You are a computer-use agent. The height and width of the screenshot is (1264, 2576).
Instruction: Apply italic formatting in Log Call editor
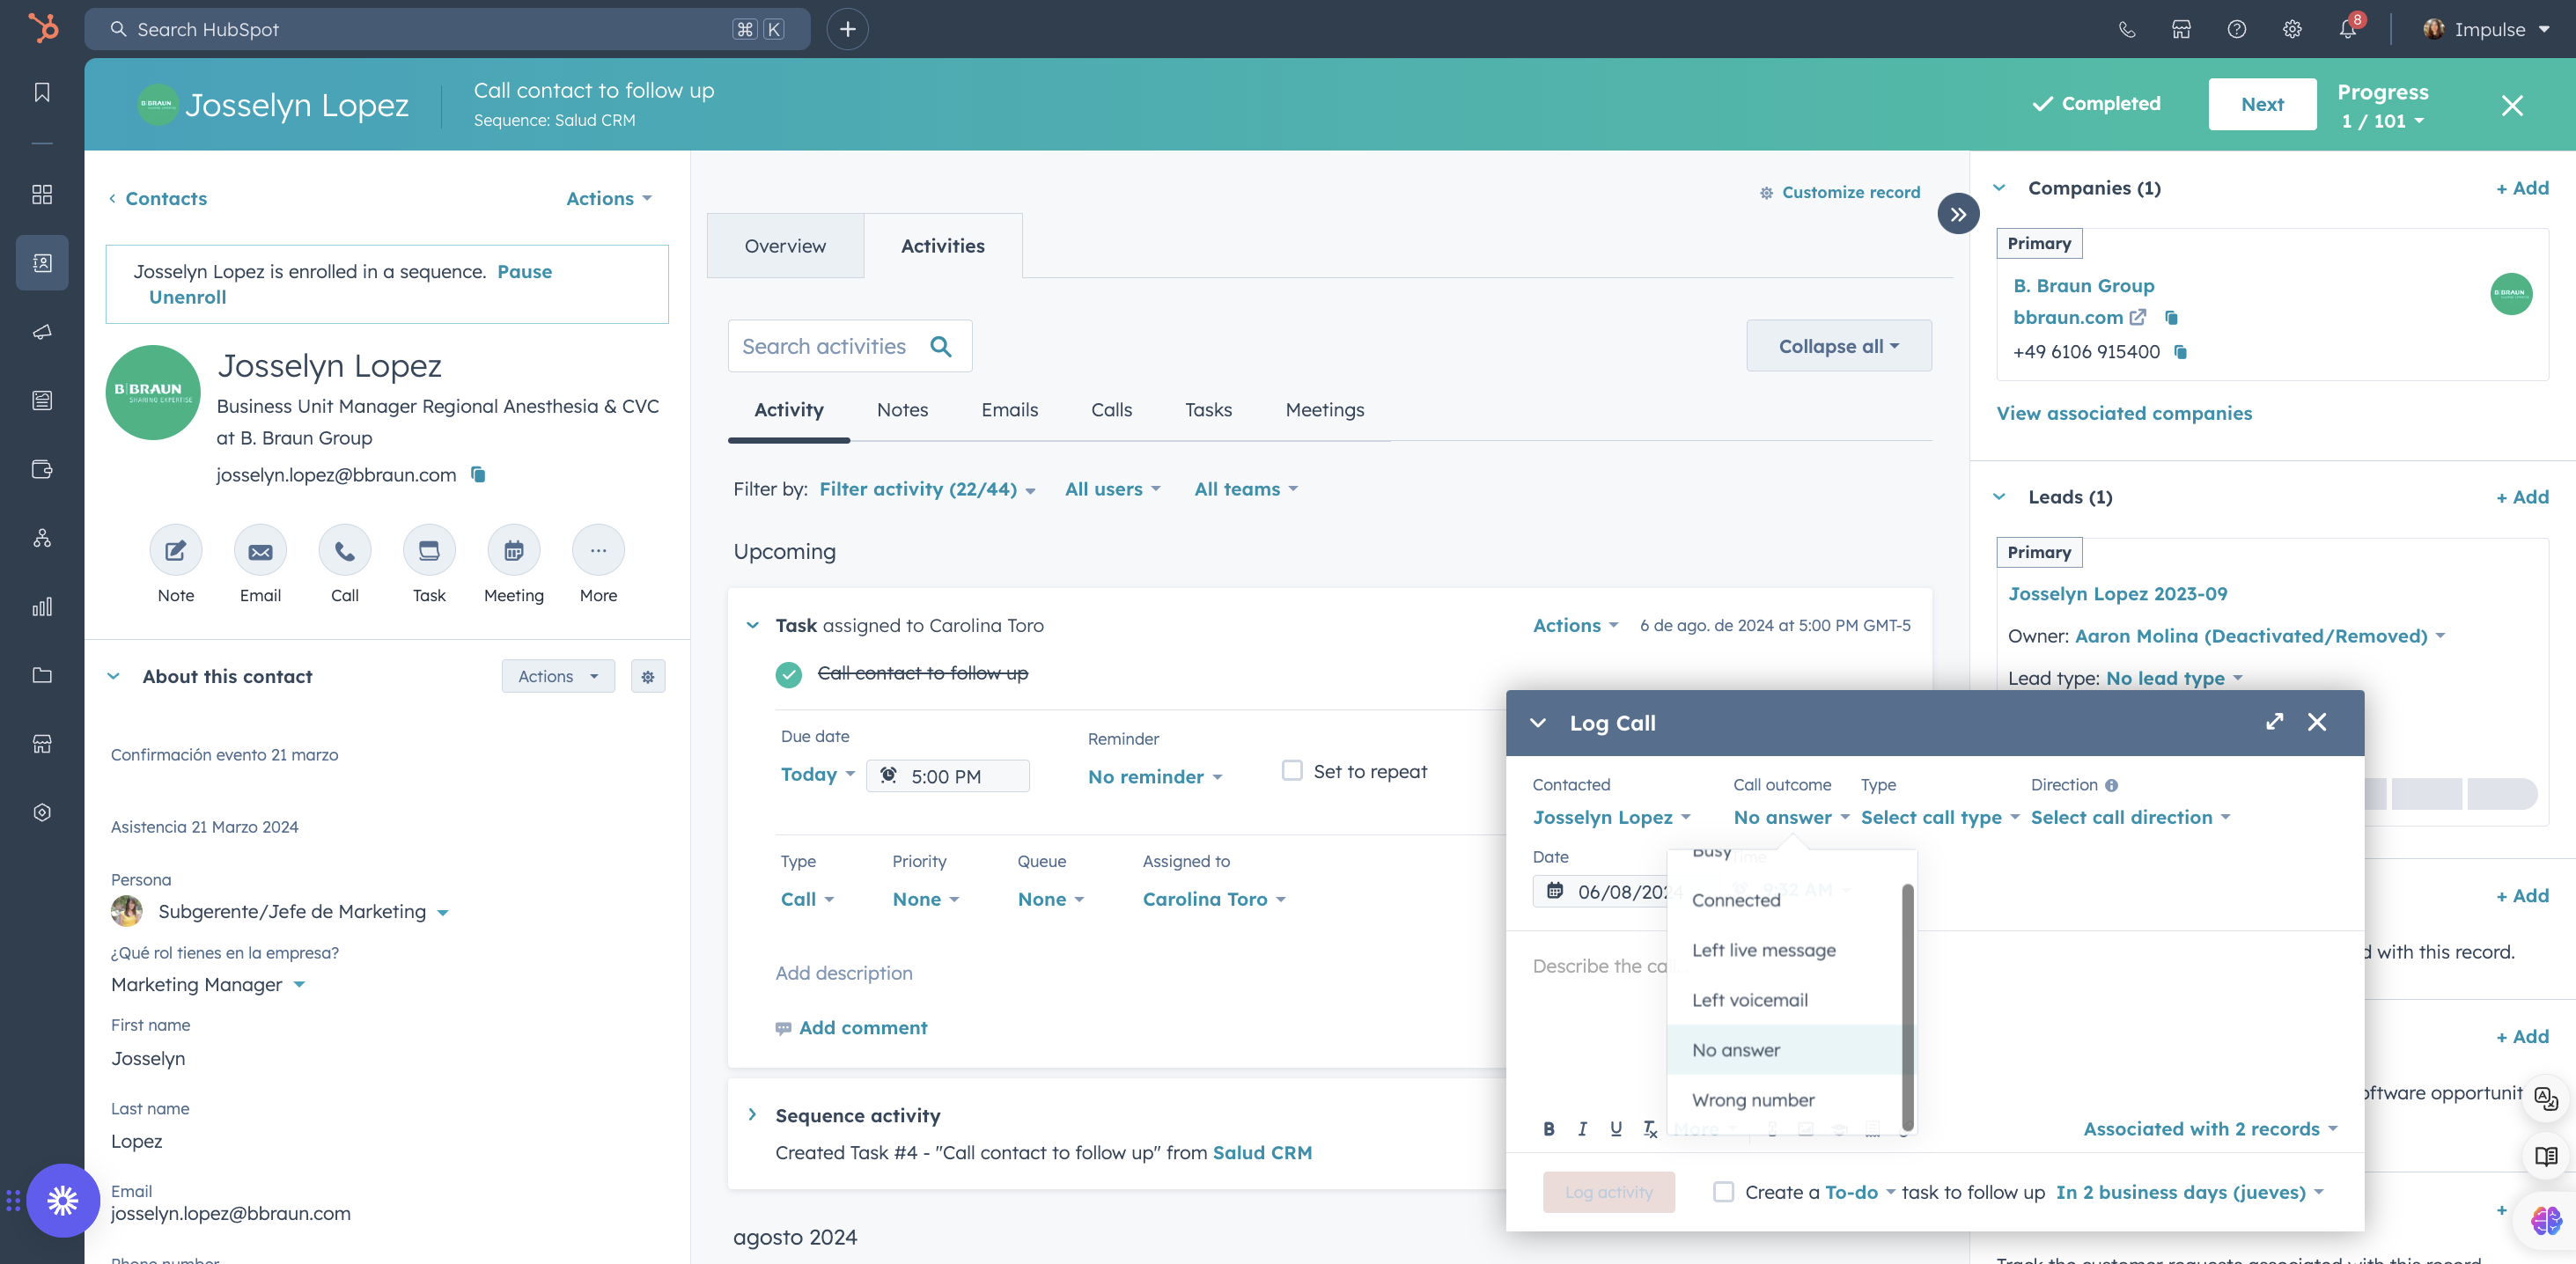tap(1582, 1129)
